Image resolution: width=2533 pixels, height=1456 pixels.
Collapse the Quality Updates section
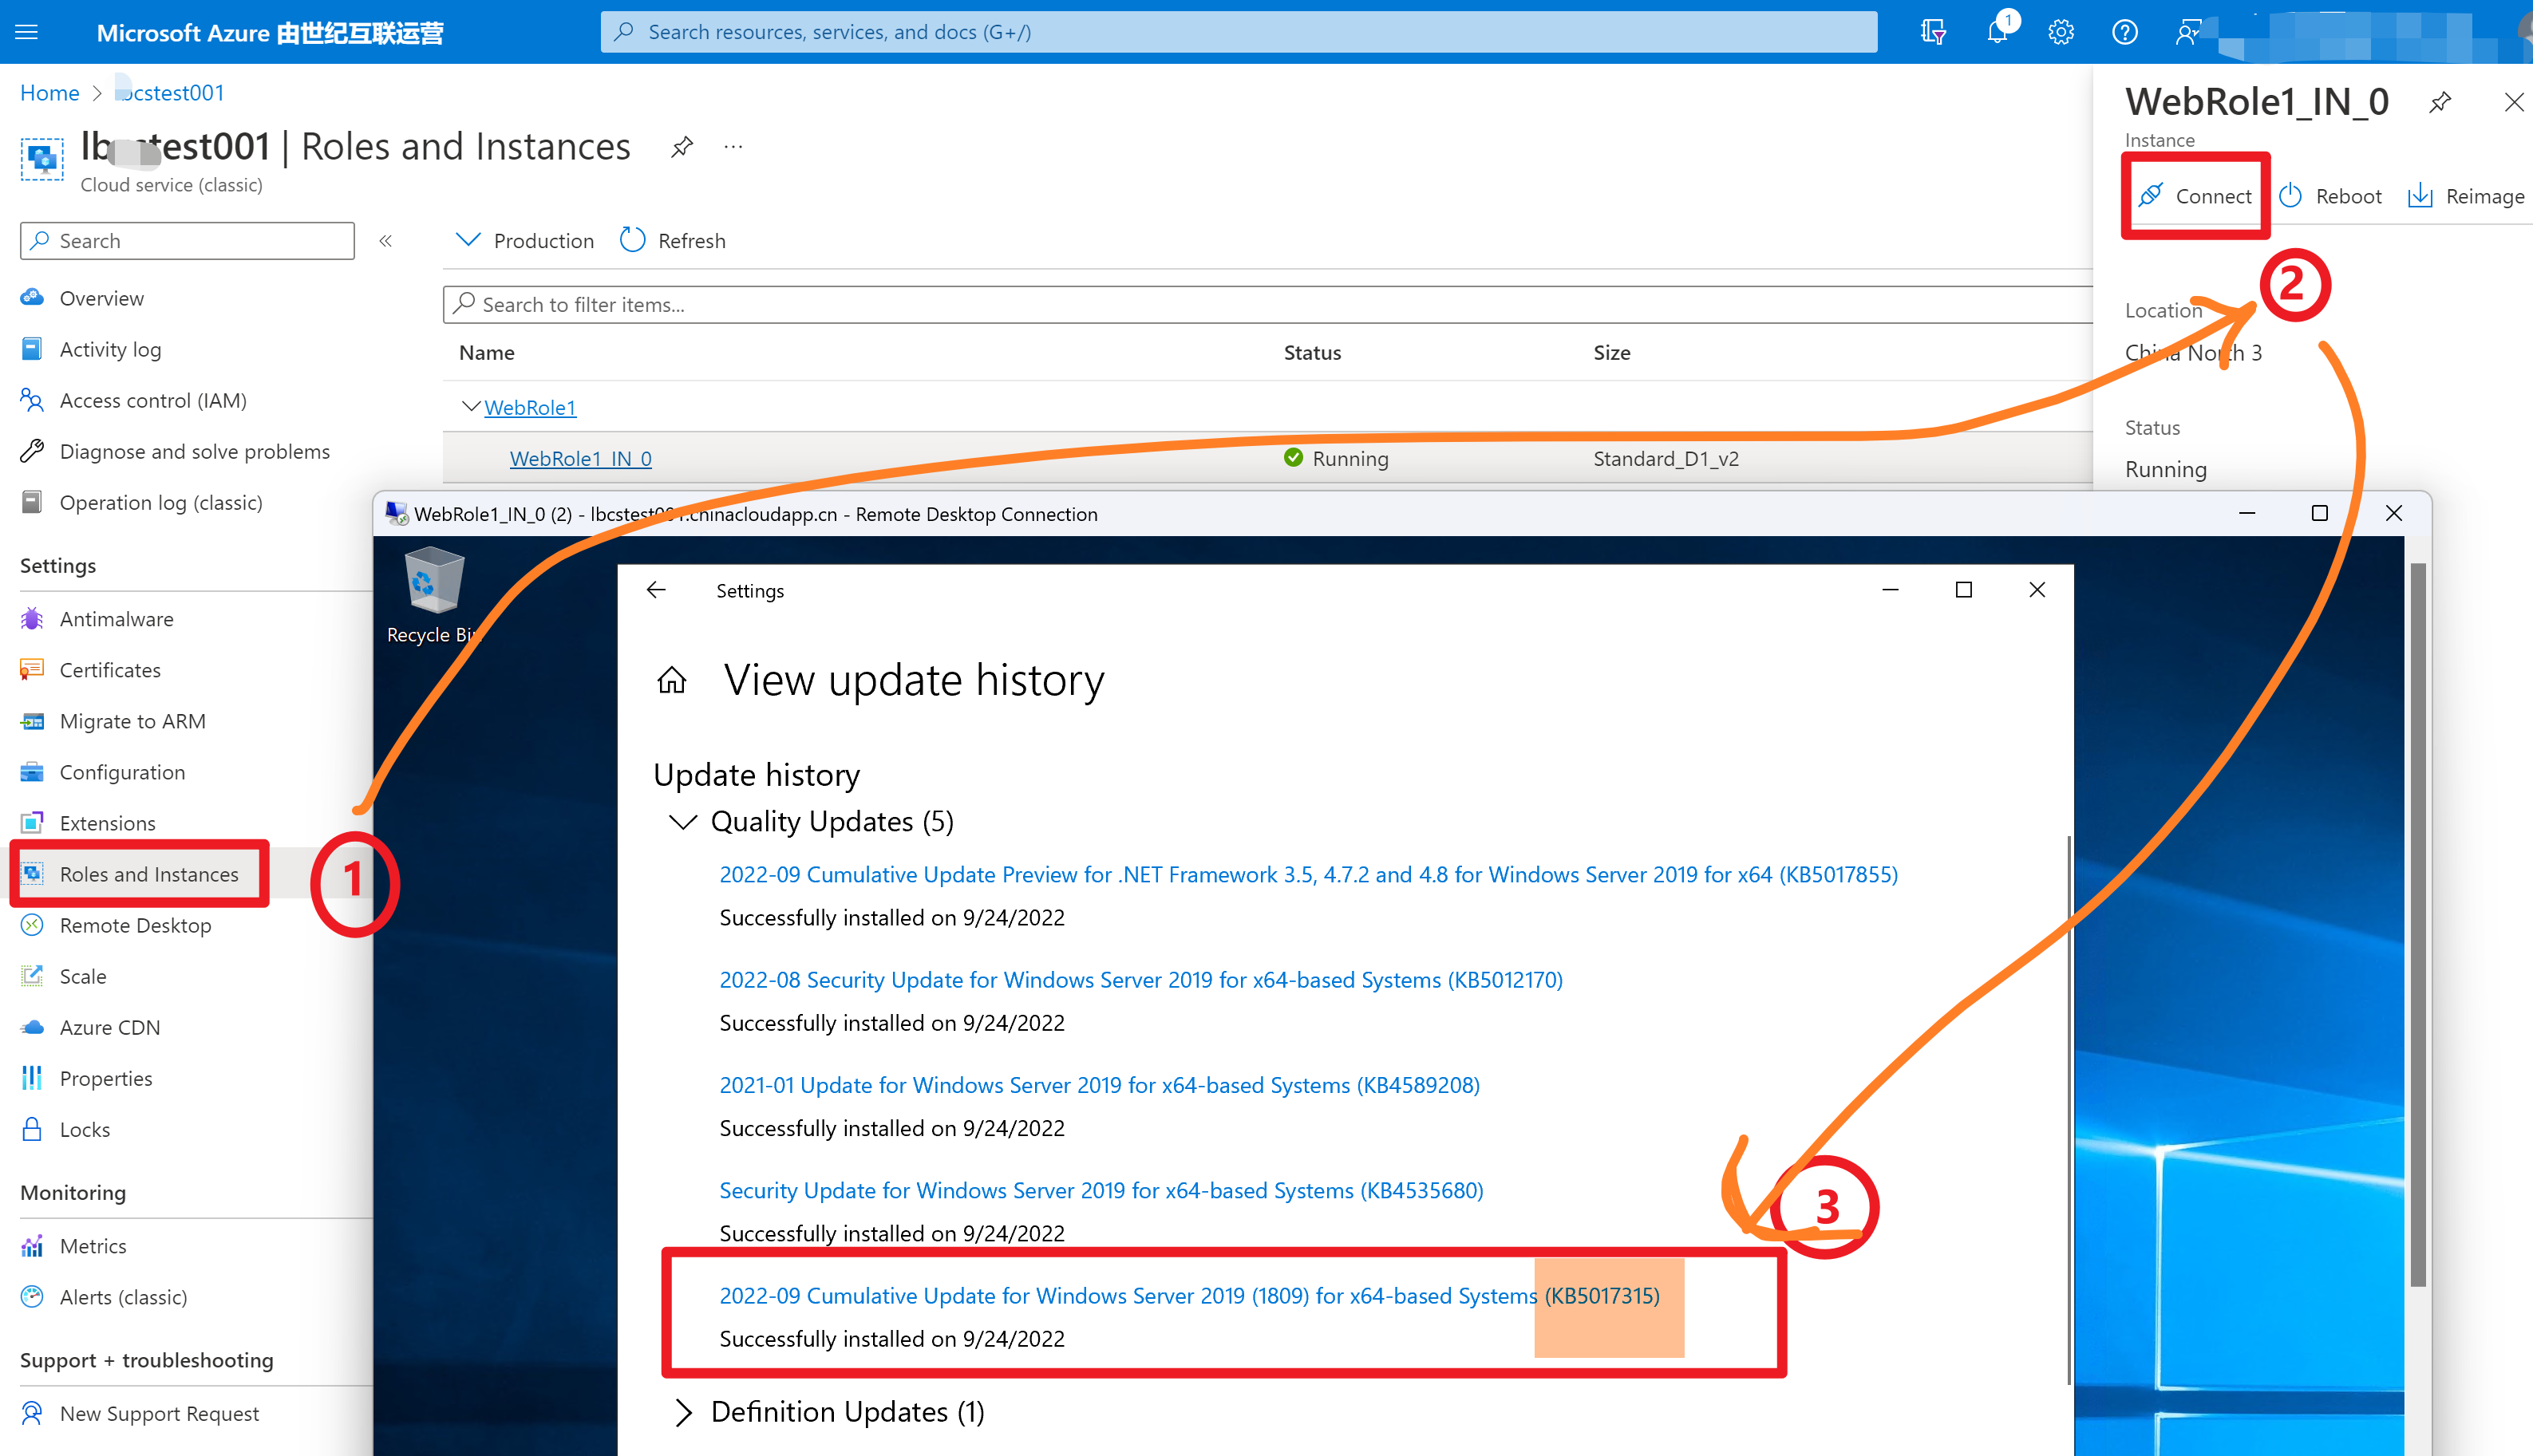(683, 822)
